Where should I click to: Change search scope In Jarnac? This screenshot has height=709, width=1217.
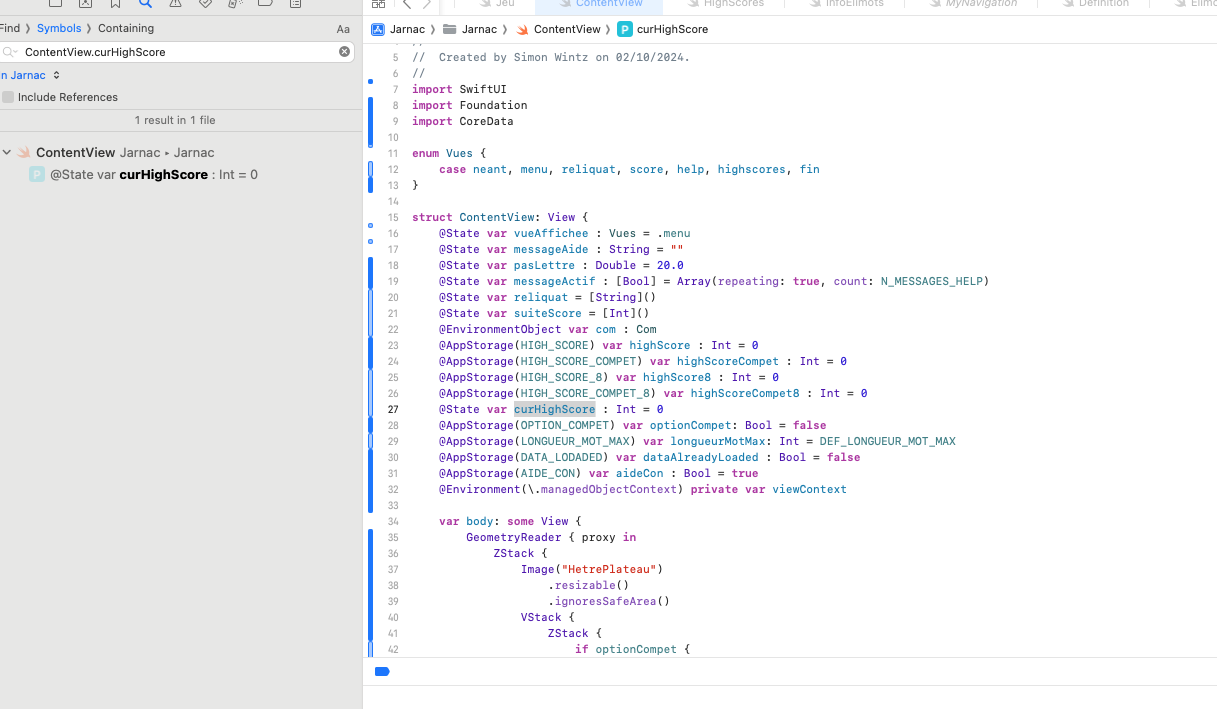point(31,75)
